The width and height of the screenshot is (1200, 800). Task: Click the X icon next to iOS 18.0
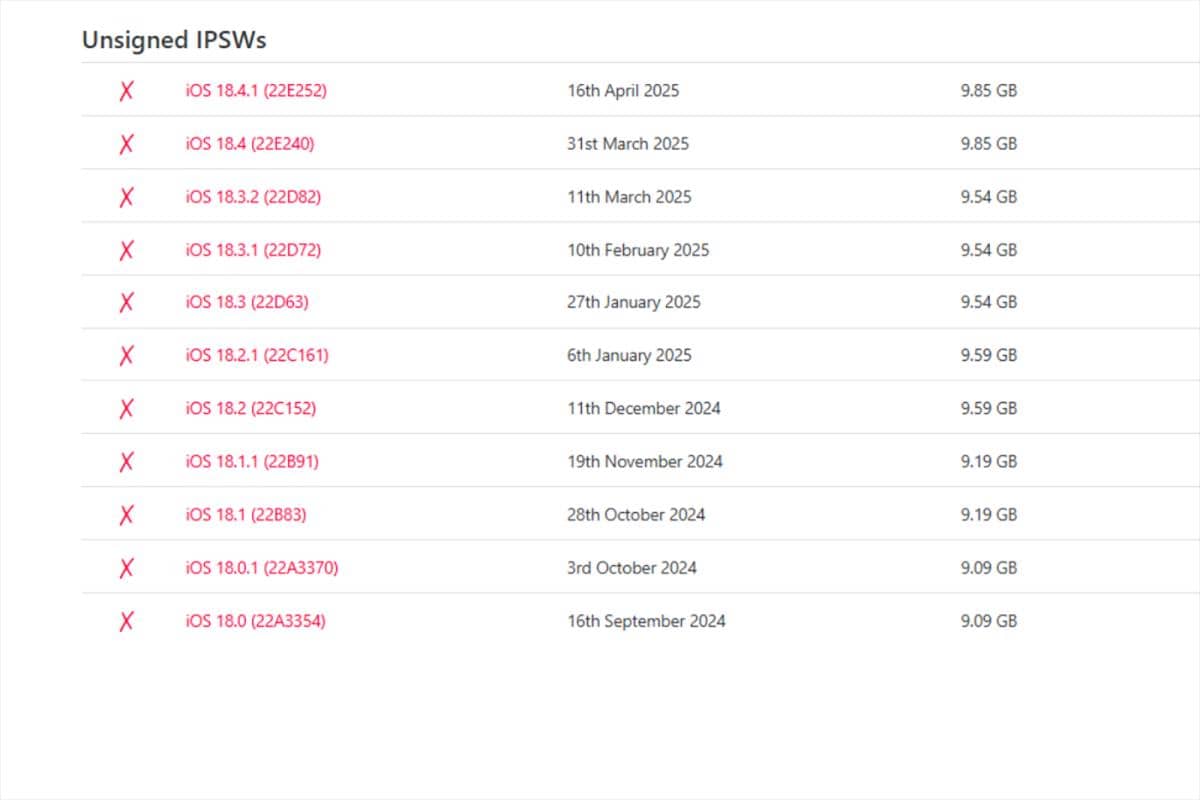click(126, 621)
